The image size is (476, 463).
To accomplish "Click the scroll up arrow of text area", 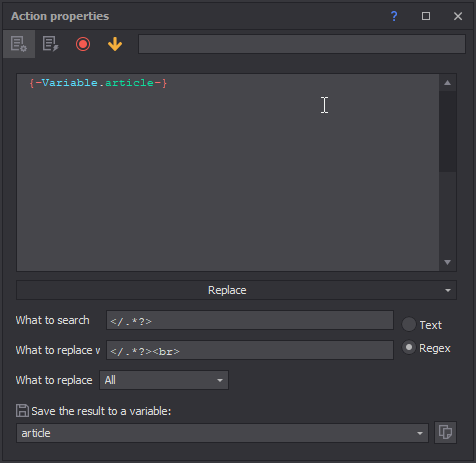I will [447, 83].
